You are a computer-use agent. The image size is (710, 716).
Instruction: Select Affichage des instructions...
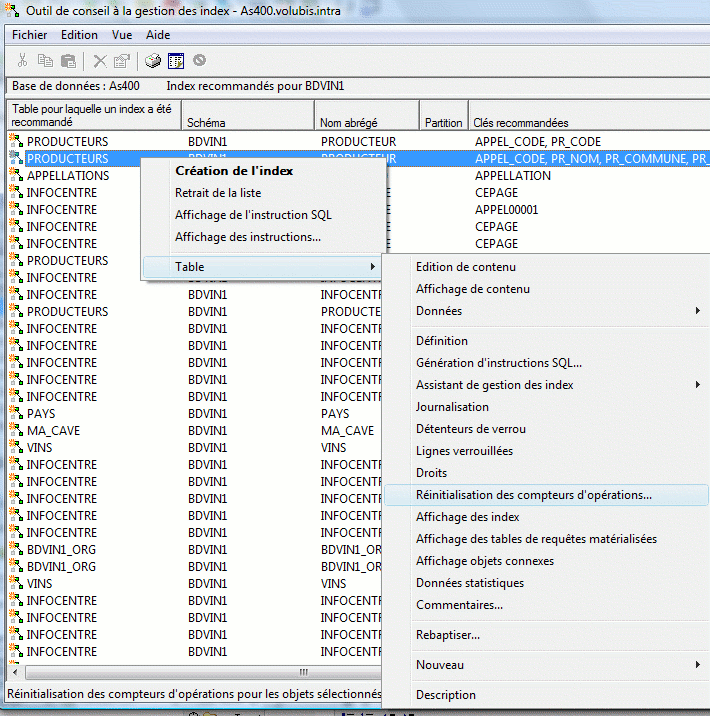pyautogui.click(x=263, y=237)
